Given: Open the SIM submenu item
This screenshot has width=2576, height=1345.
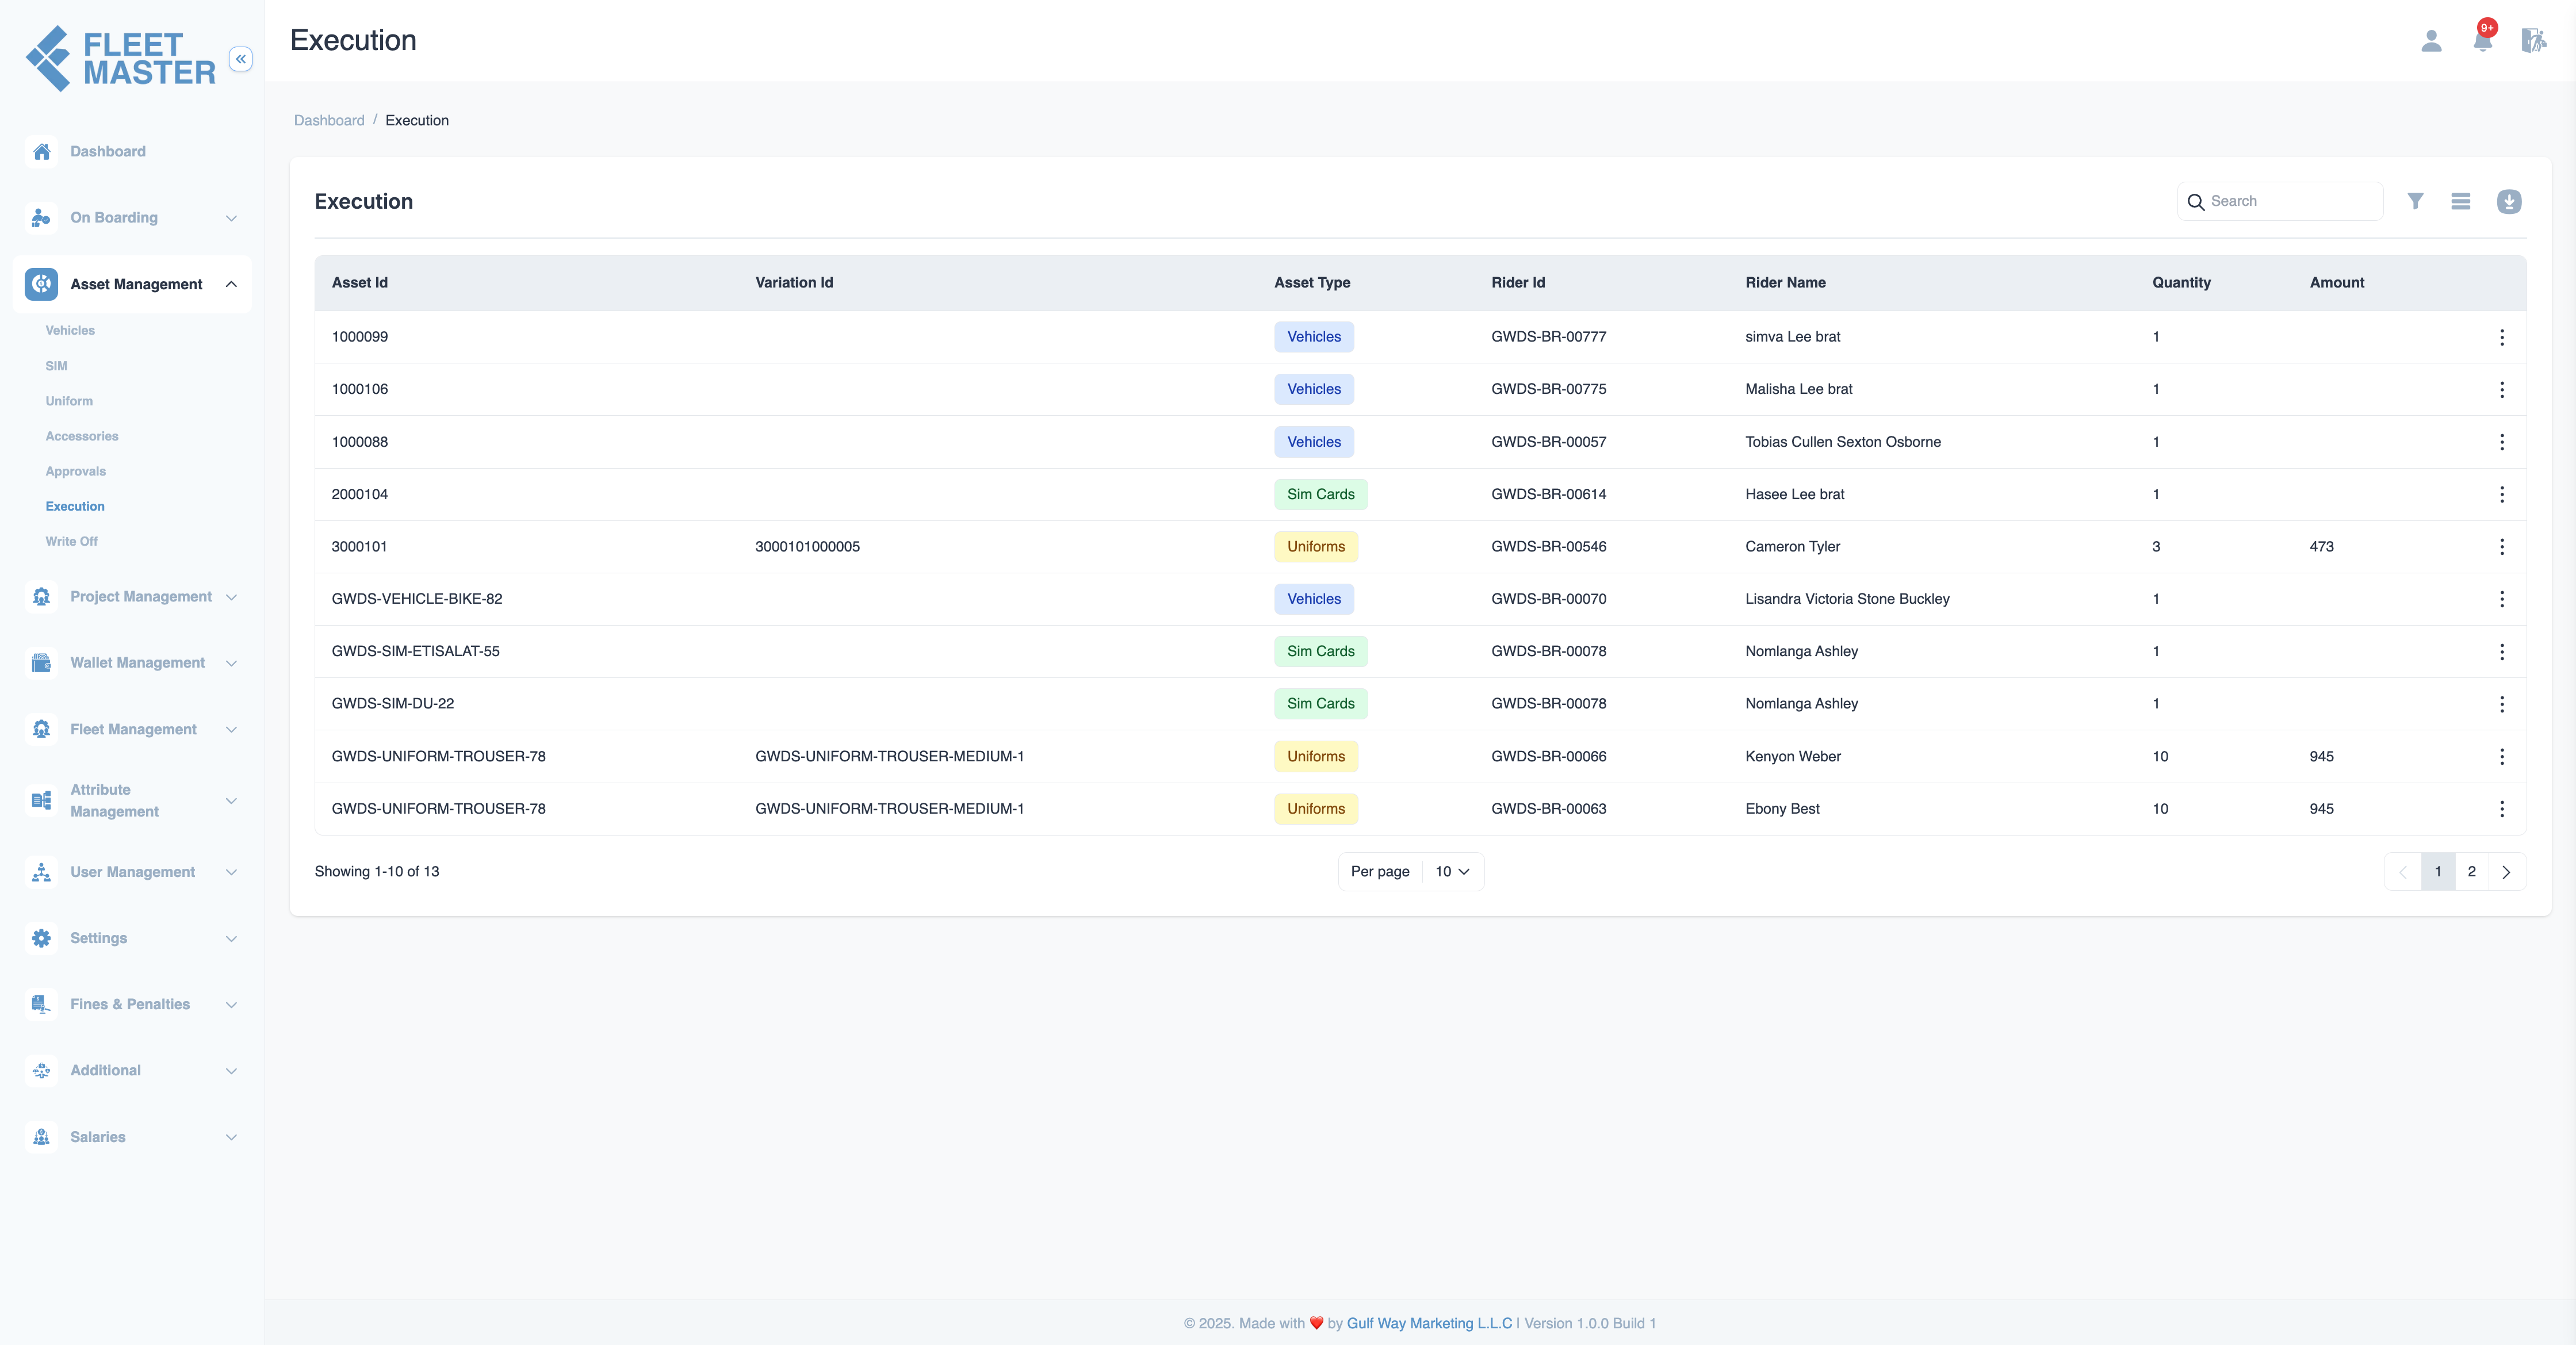Looking at the screenshot, I should (56, 366).
